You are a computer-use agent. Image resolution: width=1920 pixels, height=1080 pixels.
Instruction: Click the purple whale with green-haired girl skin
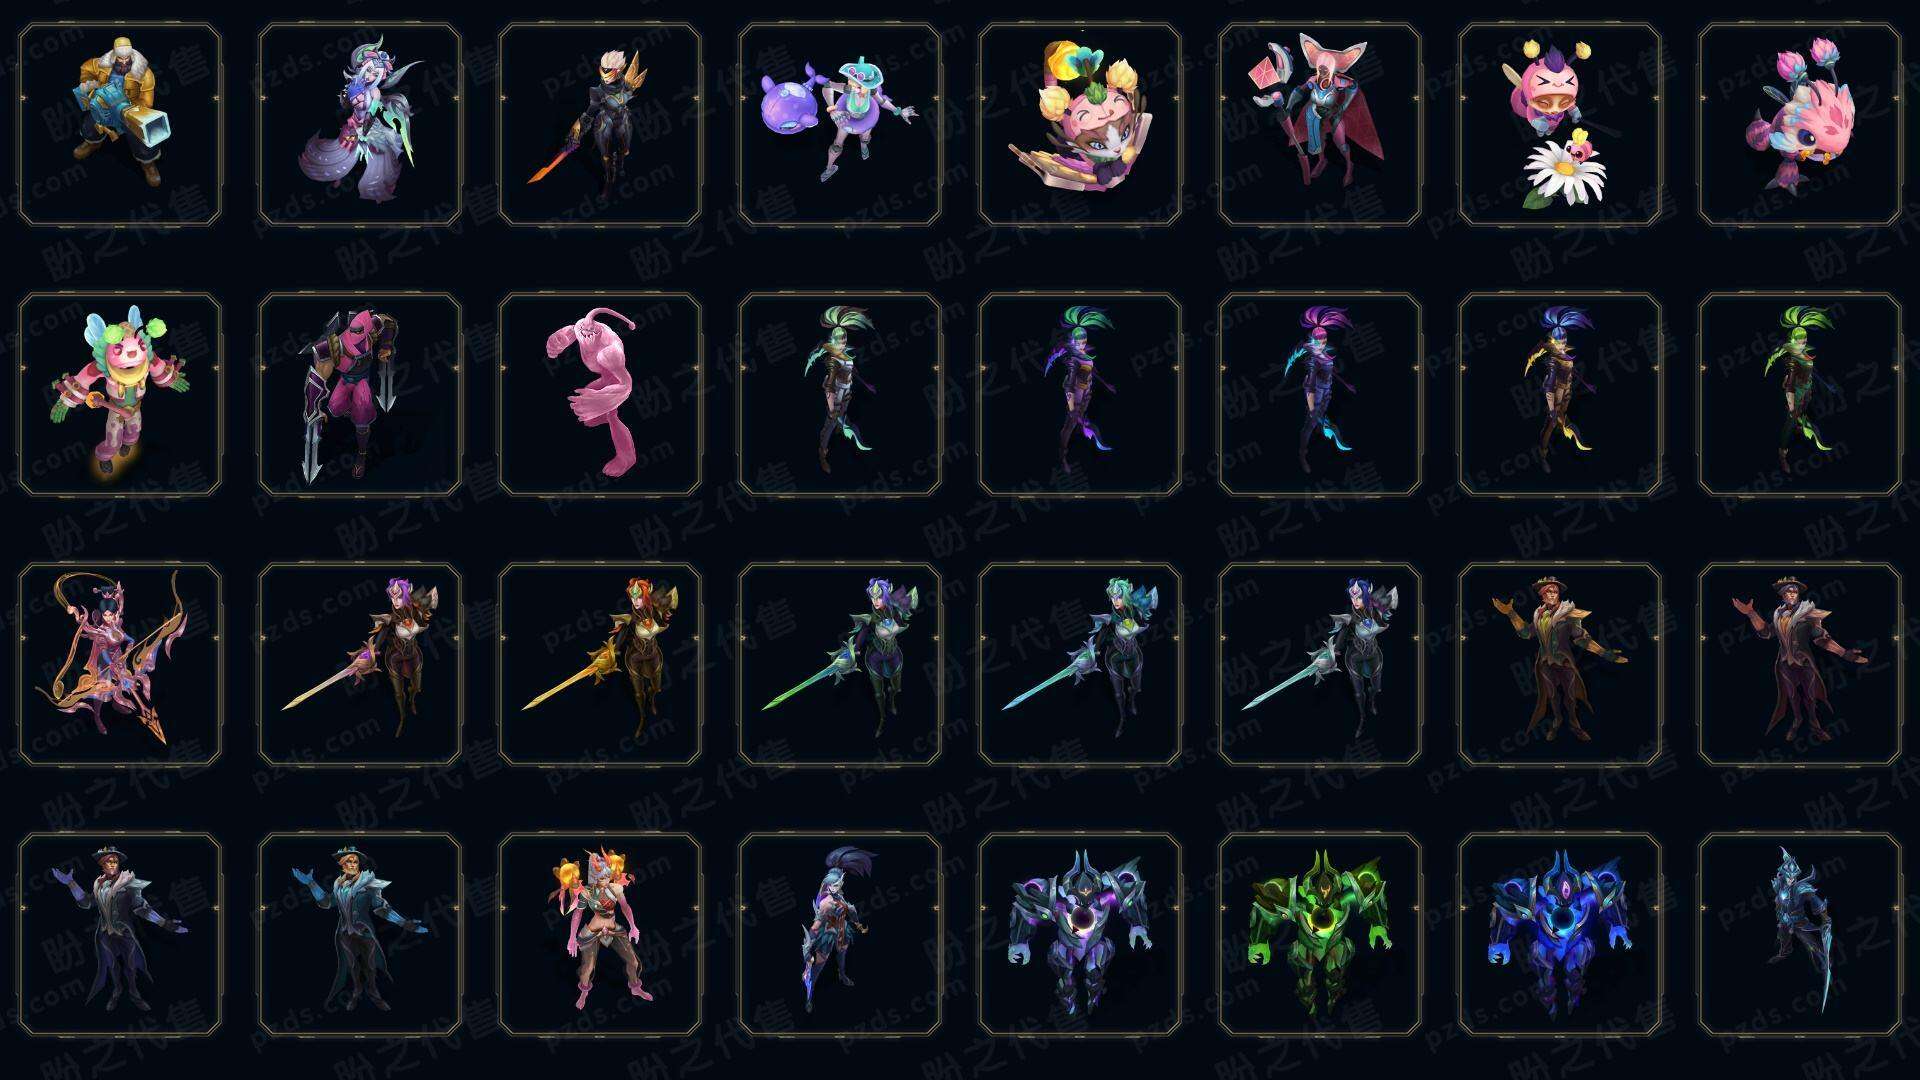tap(840, 125)
